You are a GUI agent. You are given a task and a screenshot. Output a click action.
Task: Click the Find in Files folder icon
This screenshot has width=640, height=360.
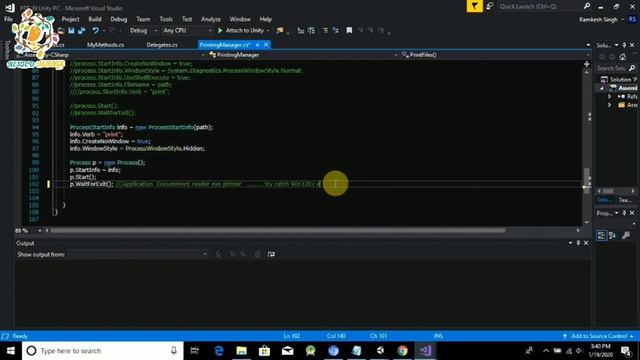[280, 31]
